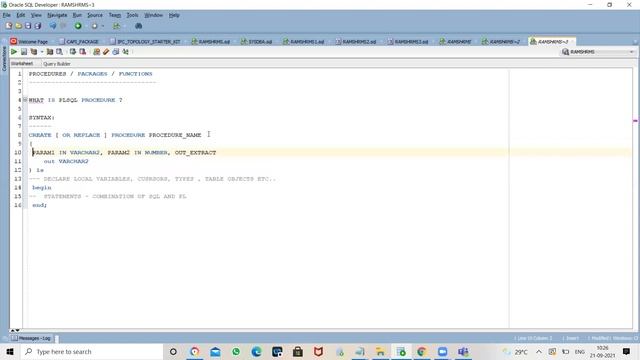640x360 pixels.
Task: Switch to the RAMSHRMS1.sql tab
Action: click(304, 42)
